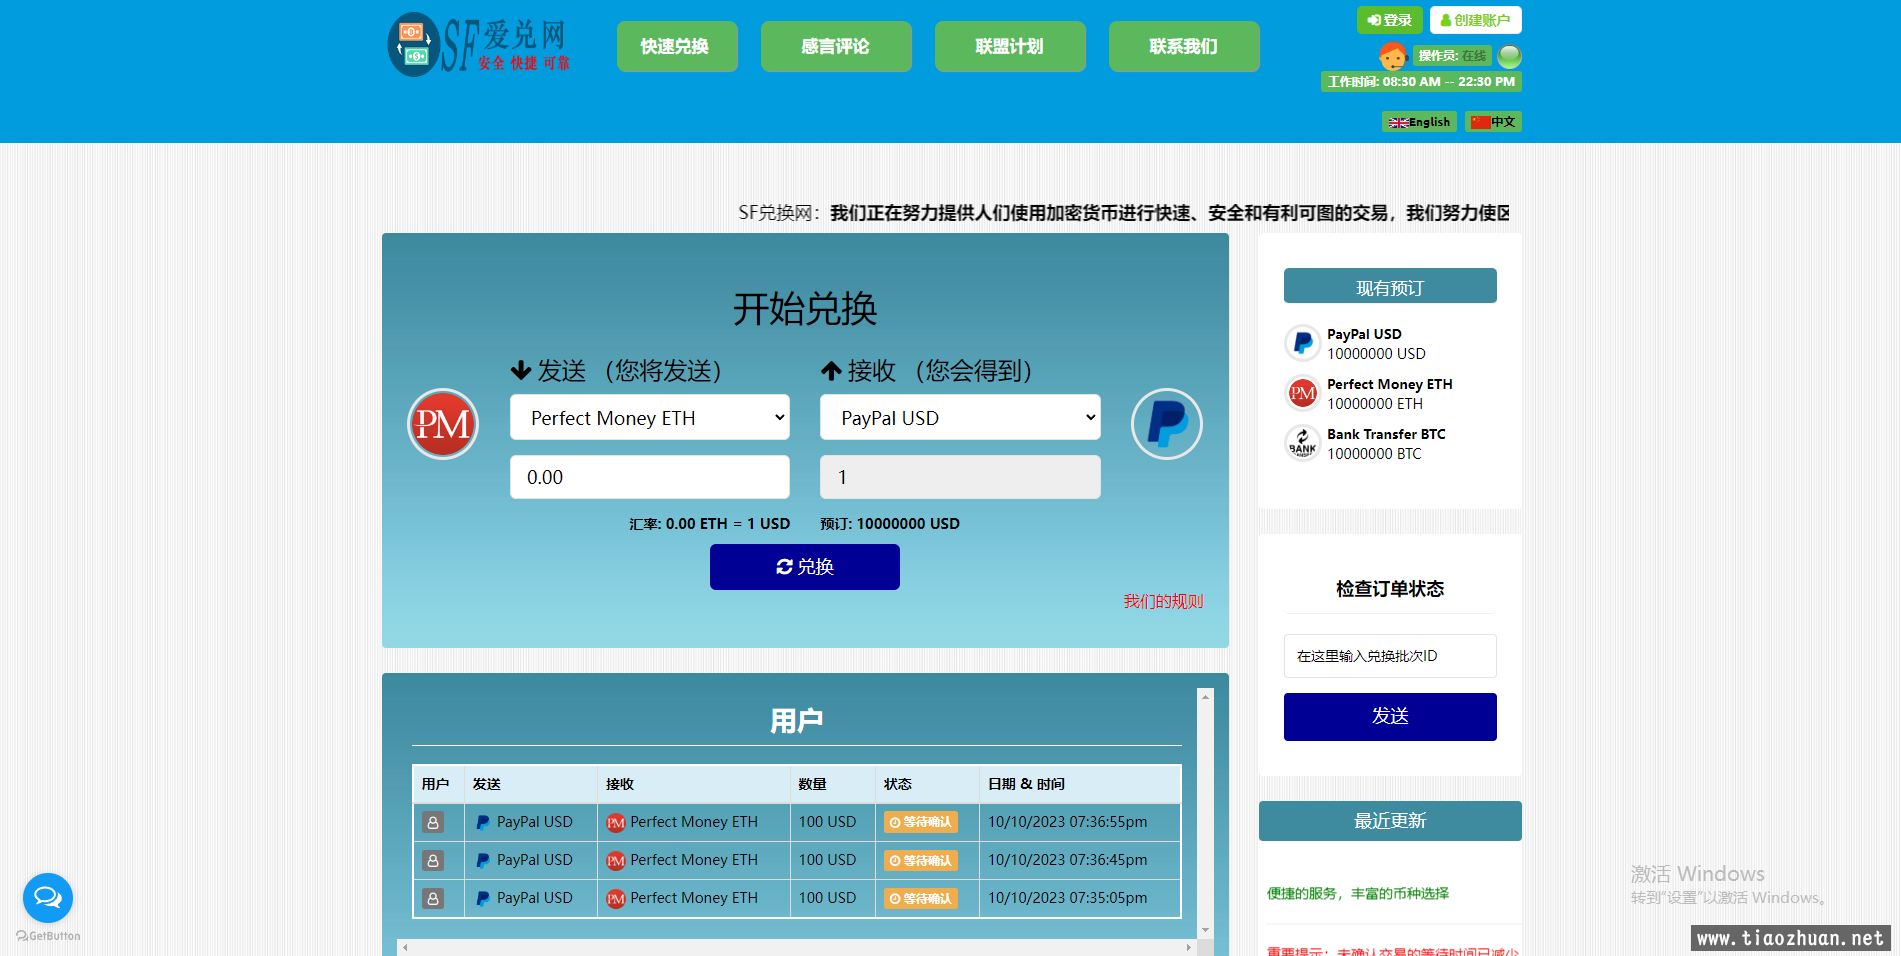Click the '10/10/2023 07:36:45pm' cell
Image resolution: width=1901 pixels, height=956 pixels.
click(1079, 860)
